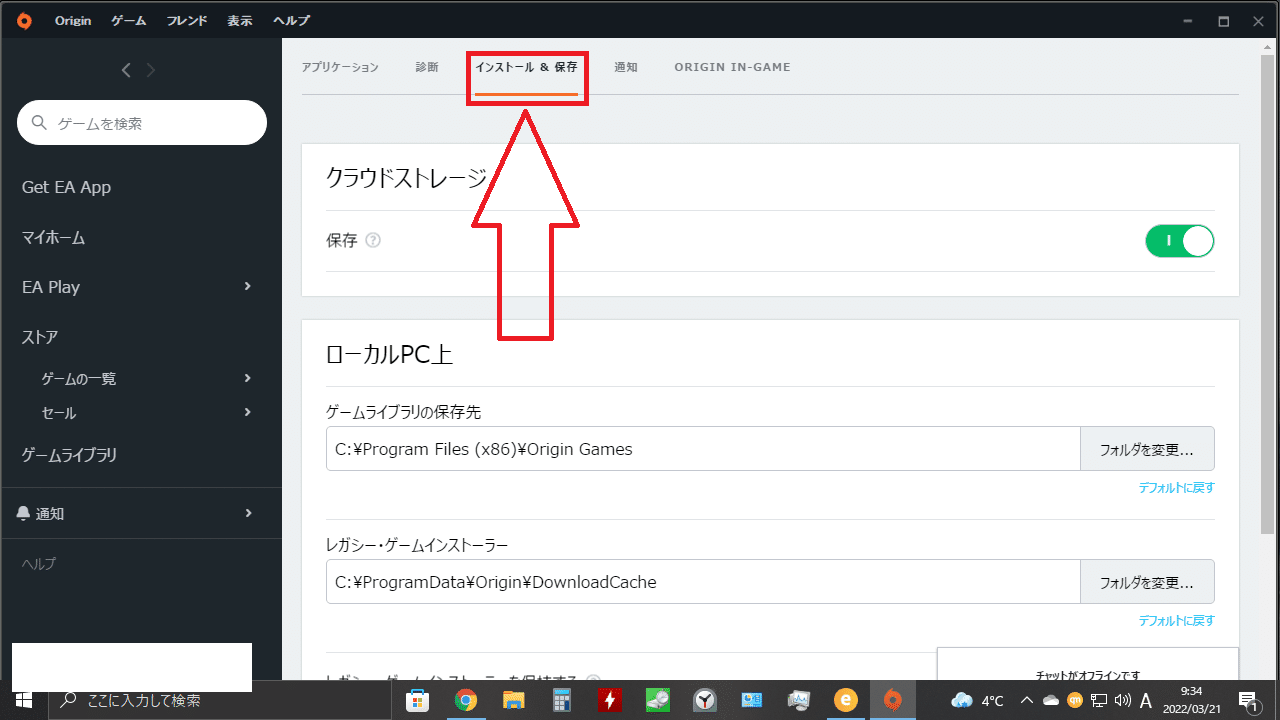The image size is (1280, 720).
Task: Click the Windows Start button
Action: 22,700
